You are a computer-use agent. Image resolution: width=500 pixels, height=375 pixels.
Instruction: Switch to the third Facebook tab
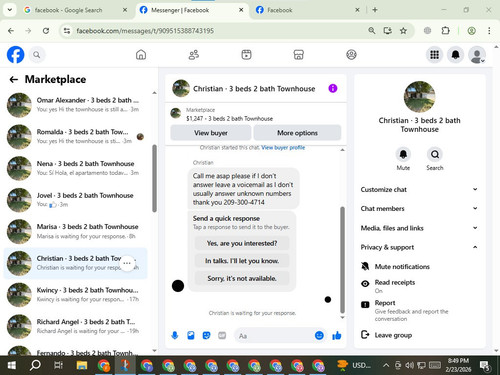click(308, 10)
